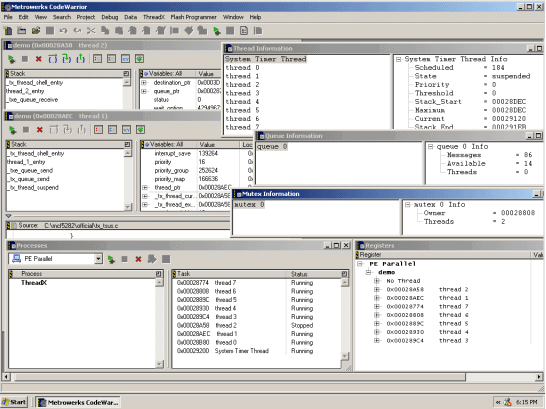Viewport: 546px width, 409px height.
Task: Collapse PE Parallel node in Registers
Action: 360,264
